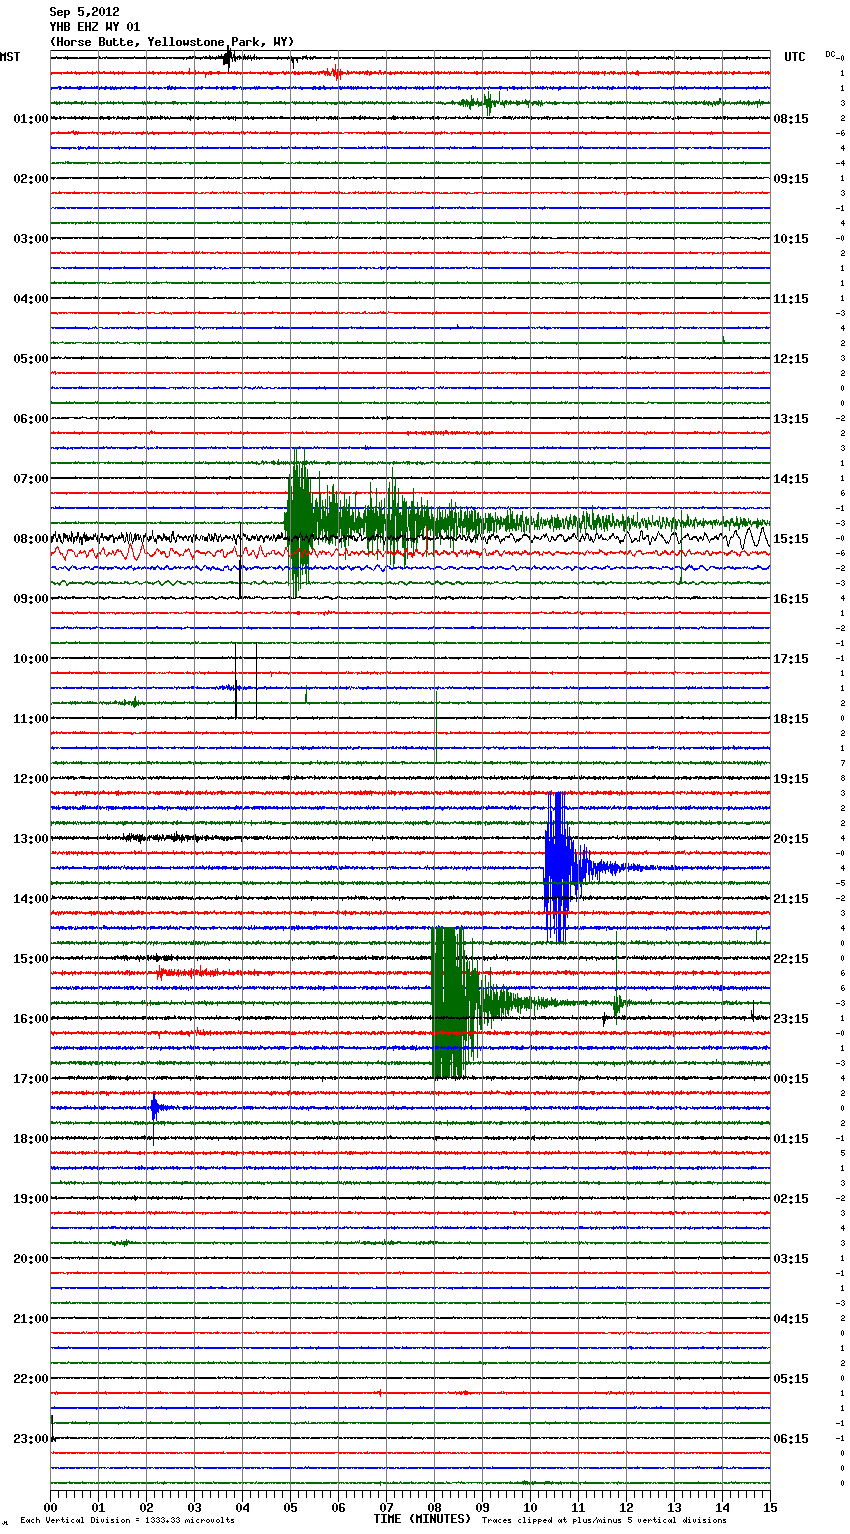Image resolution: width=850 pixels, height=1534 pixels.
Task: Click the small blue event on 17:30 trace
Action: [154, 1107]
